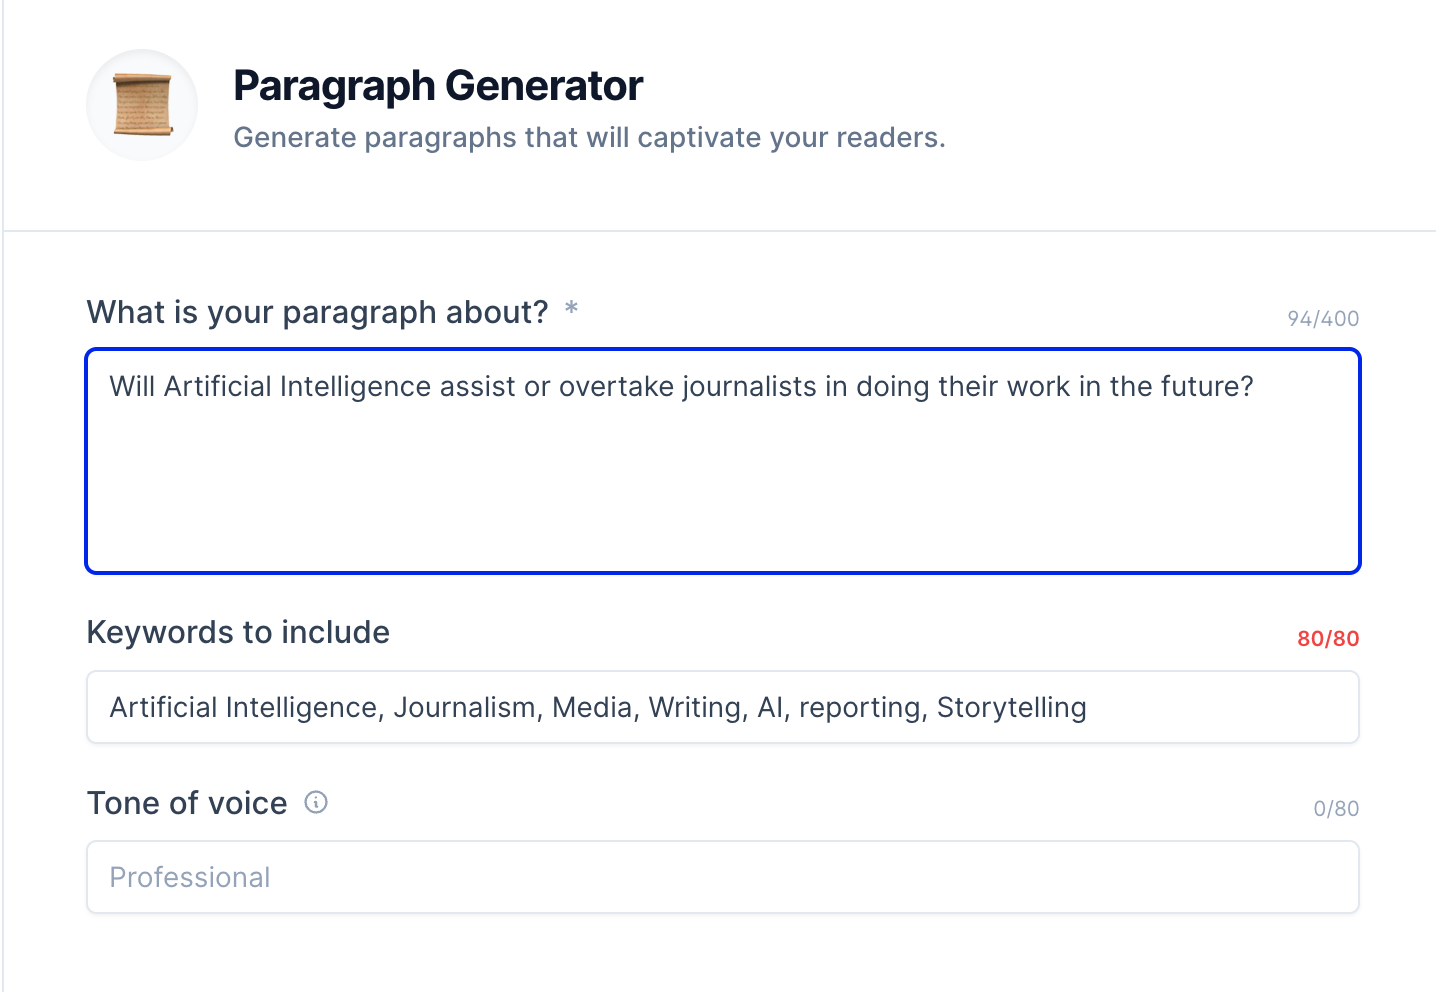Click the 'Keywords to include' label
This screenshot has width=1436, height=992.
point(238,632)
